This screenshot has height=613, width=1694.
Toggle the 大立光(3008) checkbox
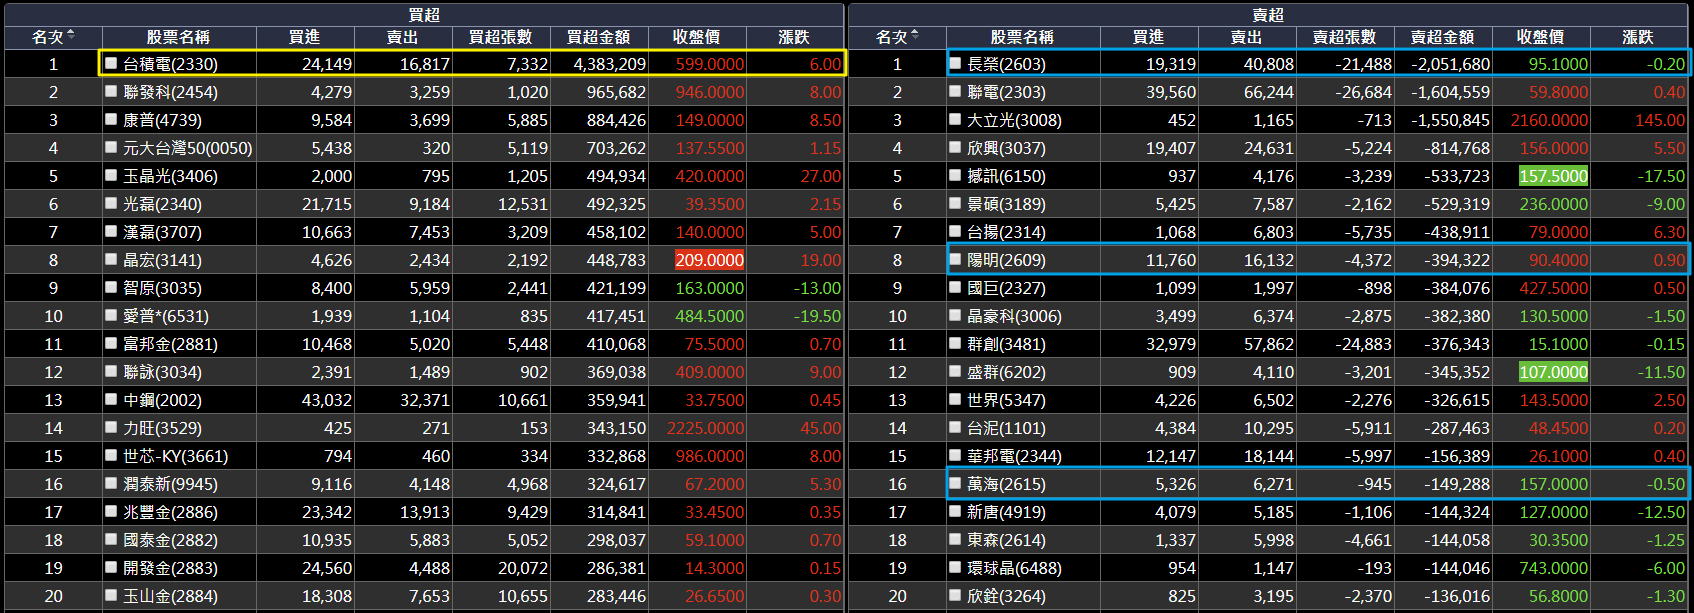(955, 119)
